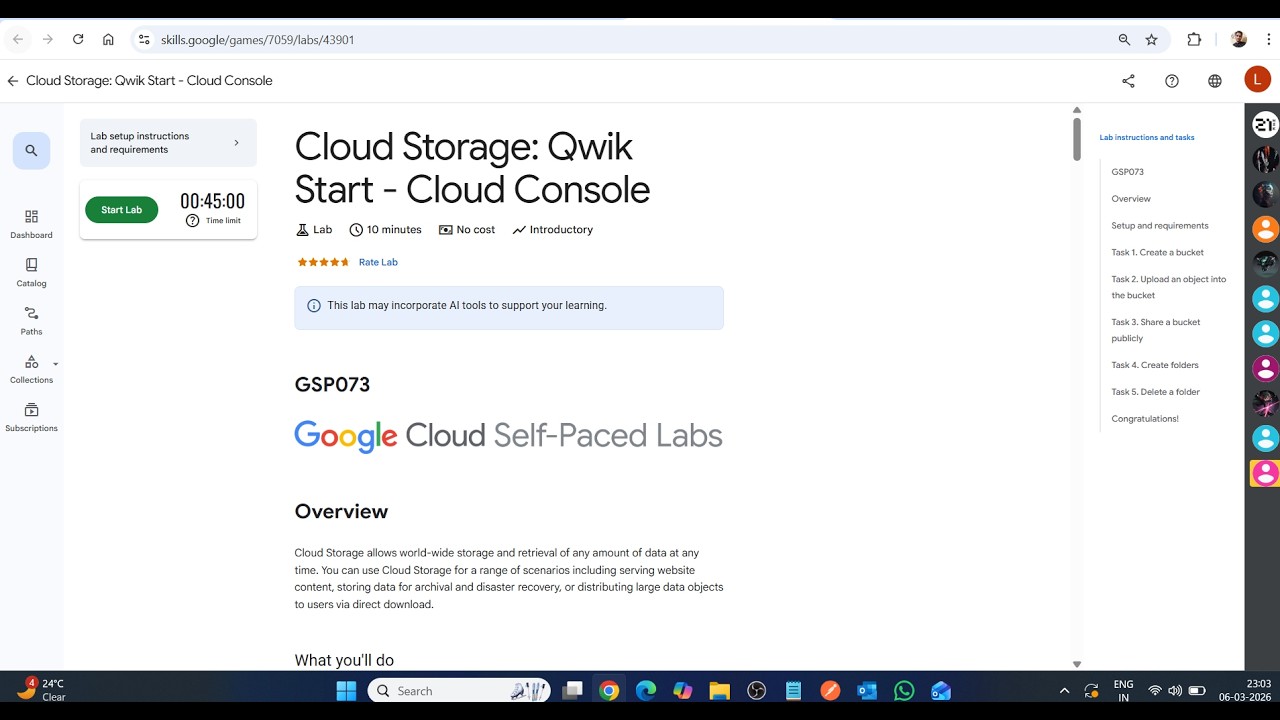The height and width of the screenshot is (720, 1280).
Task: Jump to Task 4. Create folders
Action: [x=1154, y=365]
